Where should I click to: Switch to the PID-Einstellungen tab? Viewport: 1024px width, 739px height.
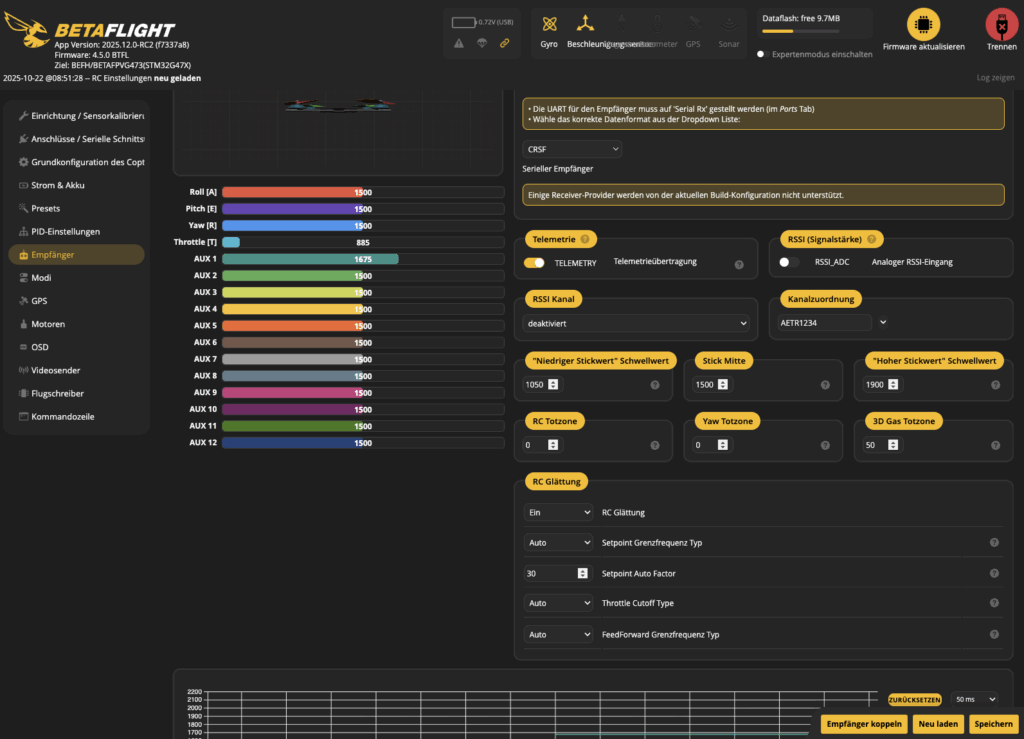tap(65, 232)
